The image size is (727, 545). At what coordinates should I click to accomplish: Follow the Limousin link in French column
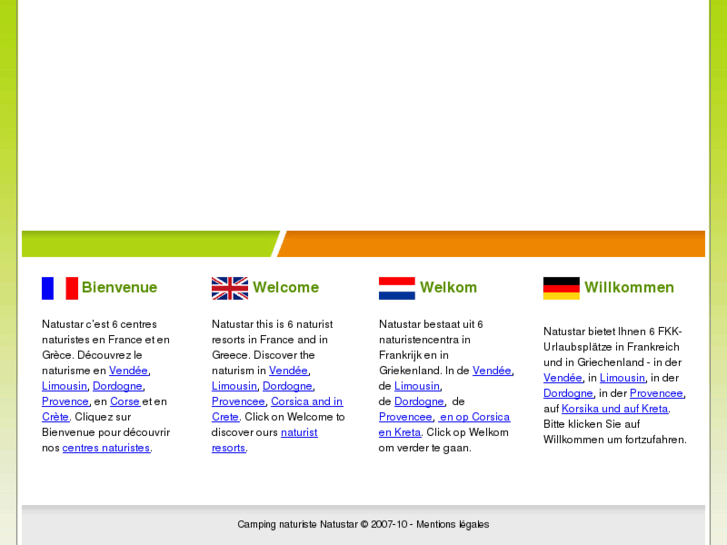click(64, 386)
